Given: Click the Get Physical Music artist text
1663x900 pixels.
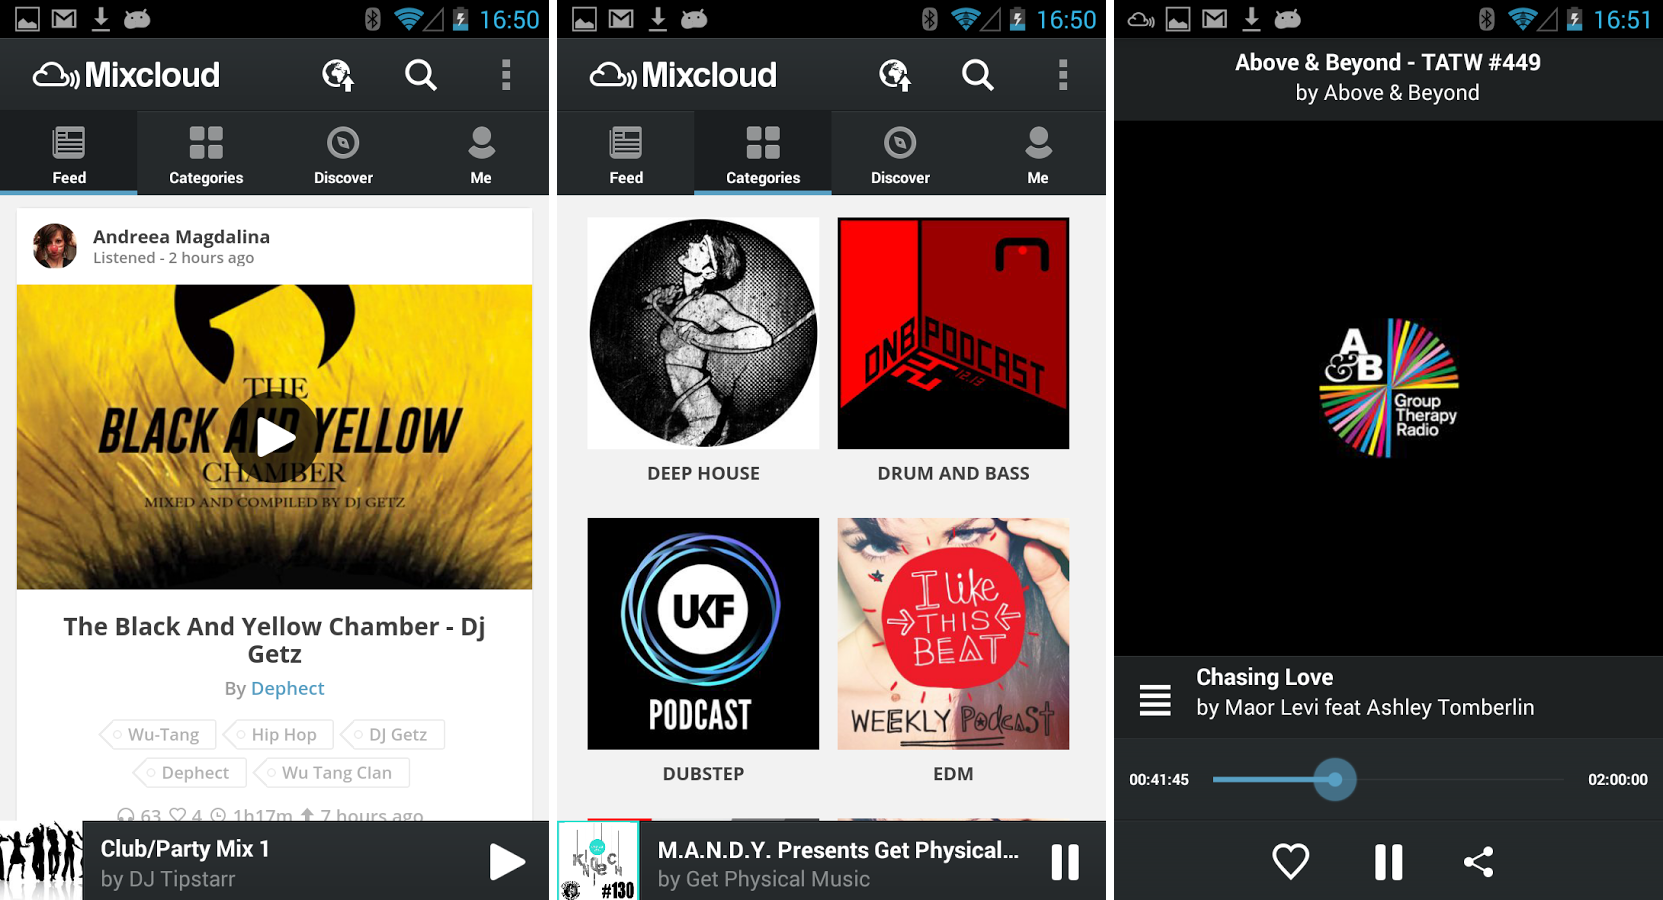Looking at the screenshot, I should coord(764,879).
